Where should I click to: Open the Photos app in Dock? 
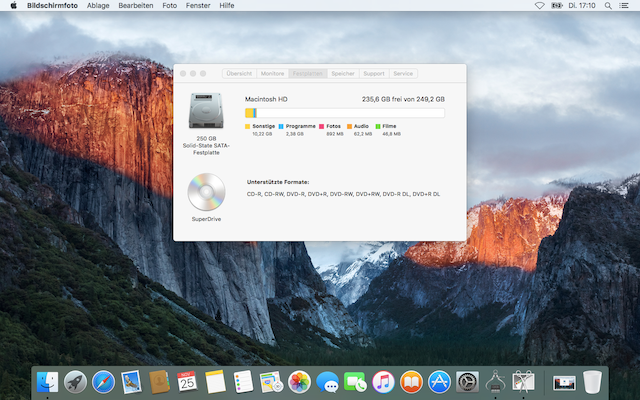click(299, 381)
